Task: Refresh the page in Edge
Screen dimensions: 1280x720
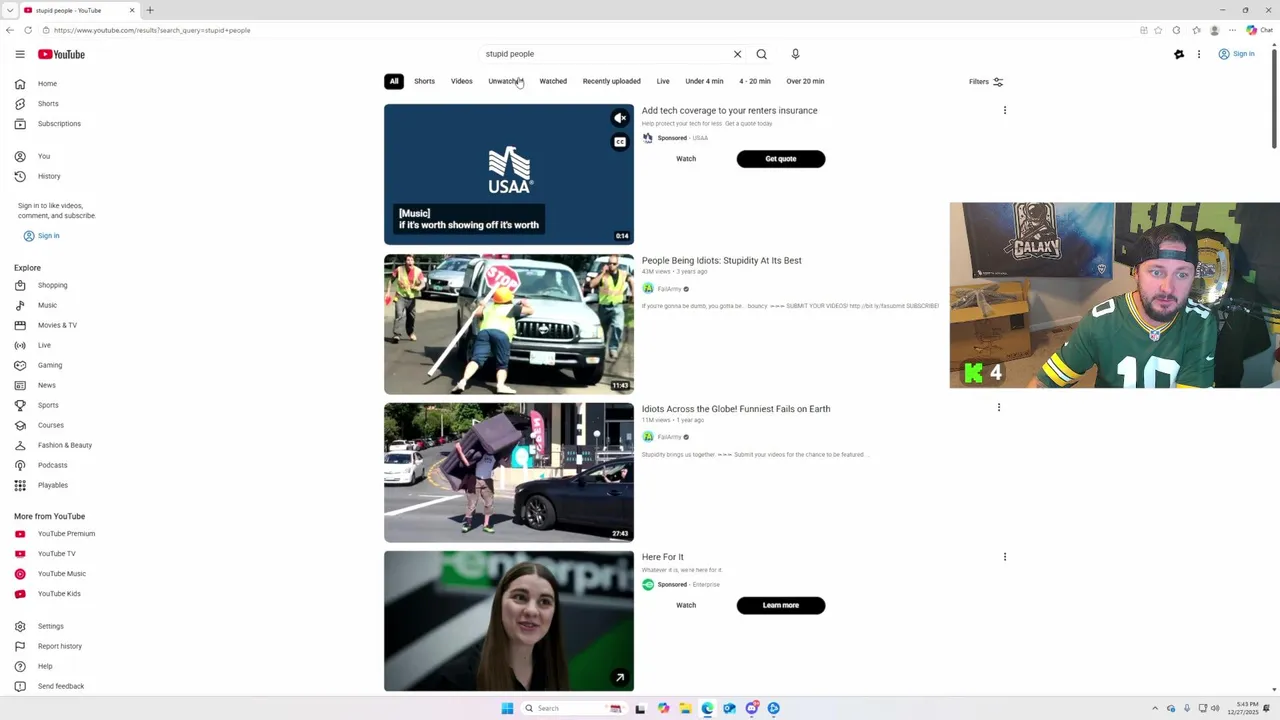Action: [28, 30]
